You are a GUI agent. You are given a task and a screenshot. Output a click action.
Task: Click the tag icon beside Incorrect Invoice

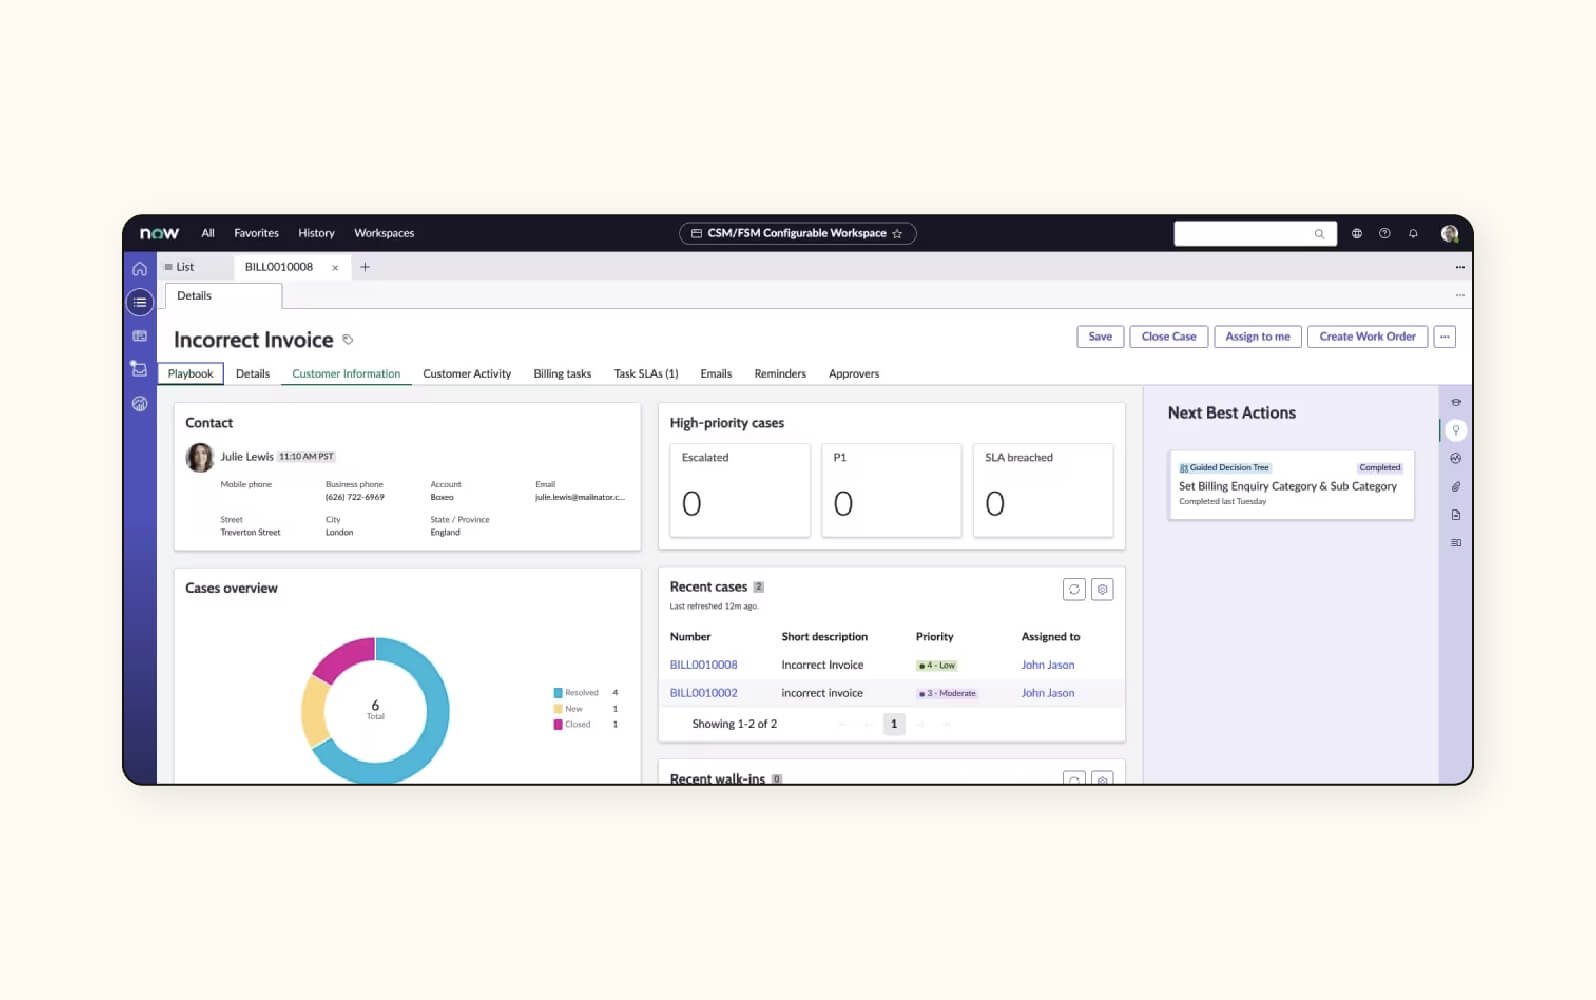[x=348, y=339]
